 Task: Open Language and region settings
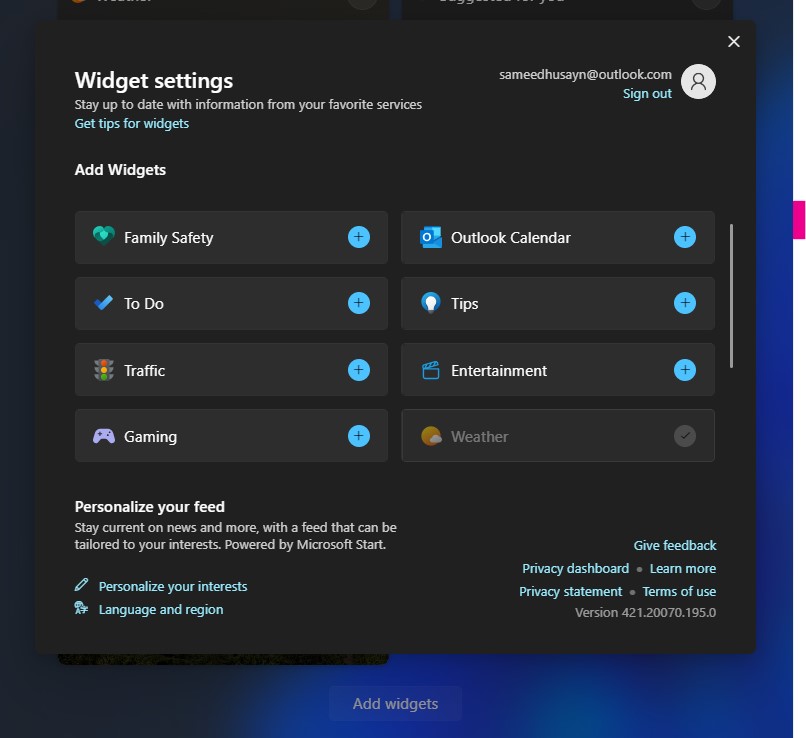(161, 610)
